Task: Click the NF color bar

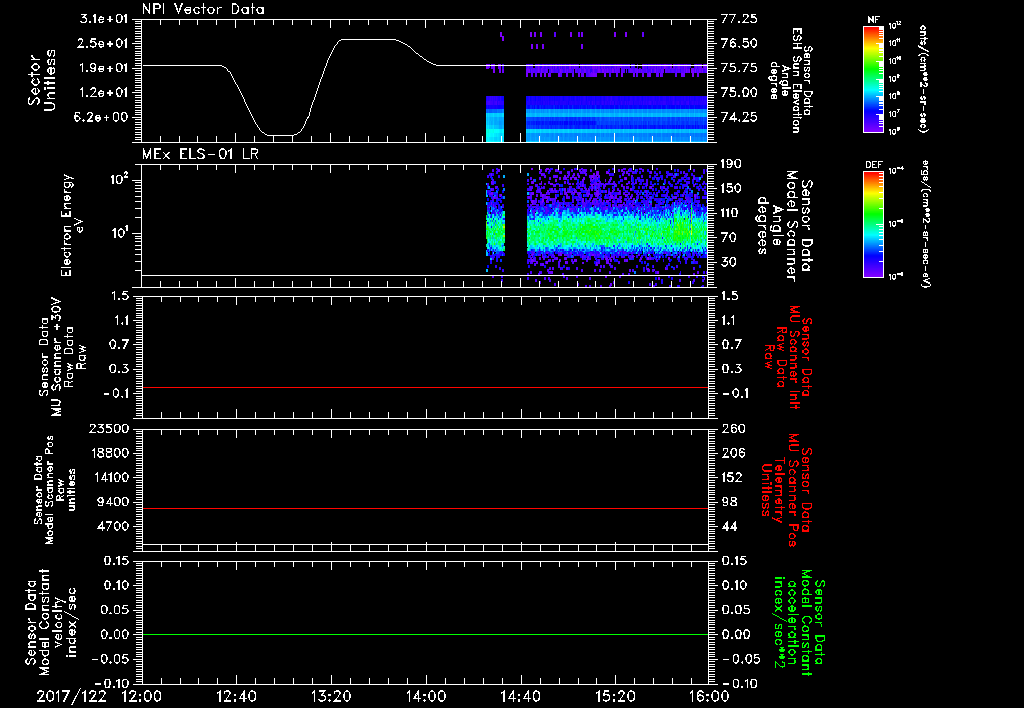Action: [x=874, y=78]
